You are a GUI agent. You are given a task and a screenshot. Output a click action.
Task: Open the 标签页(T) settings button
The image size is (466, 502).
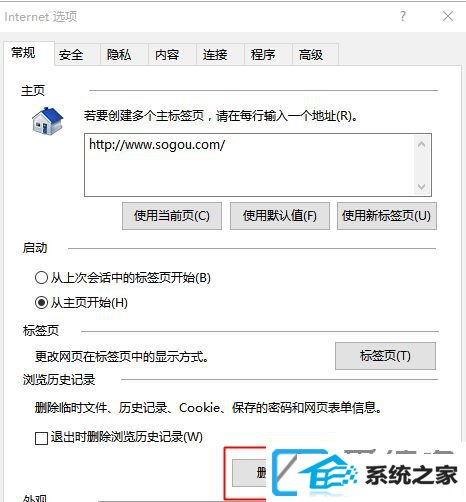(385, 356)
